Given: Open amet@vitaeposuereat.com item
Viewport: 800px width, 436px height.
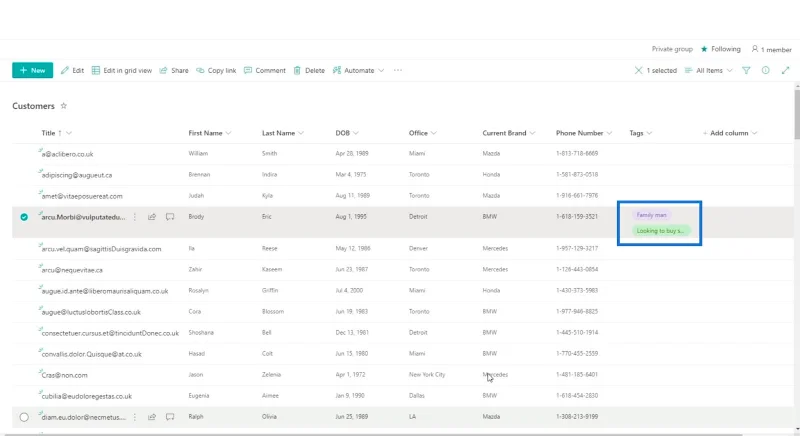Looking at the screenshot, I should (82, 196).
